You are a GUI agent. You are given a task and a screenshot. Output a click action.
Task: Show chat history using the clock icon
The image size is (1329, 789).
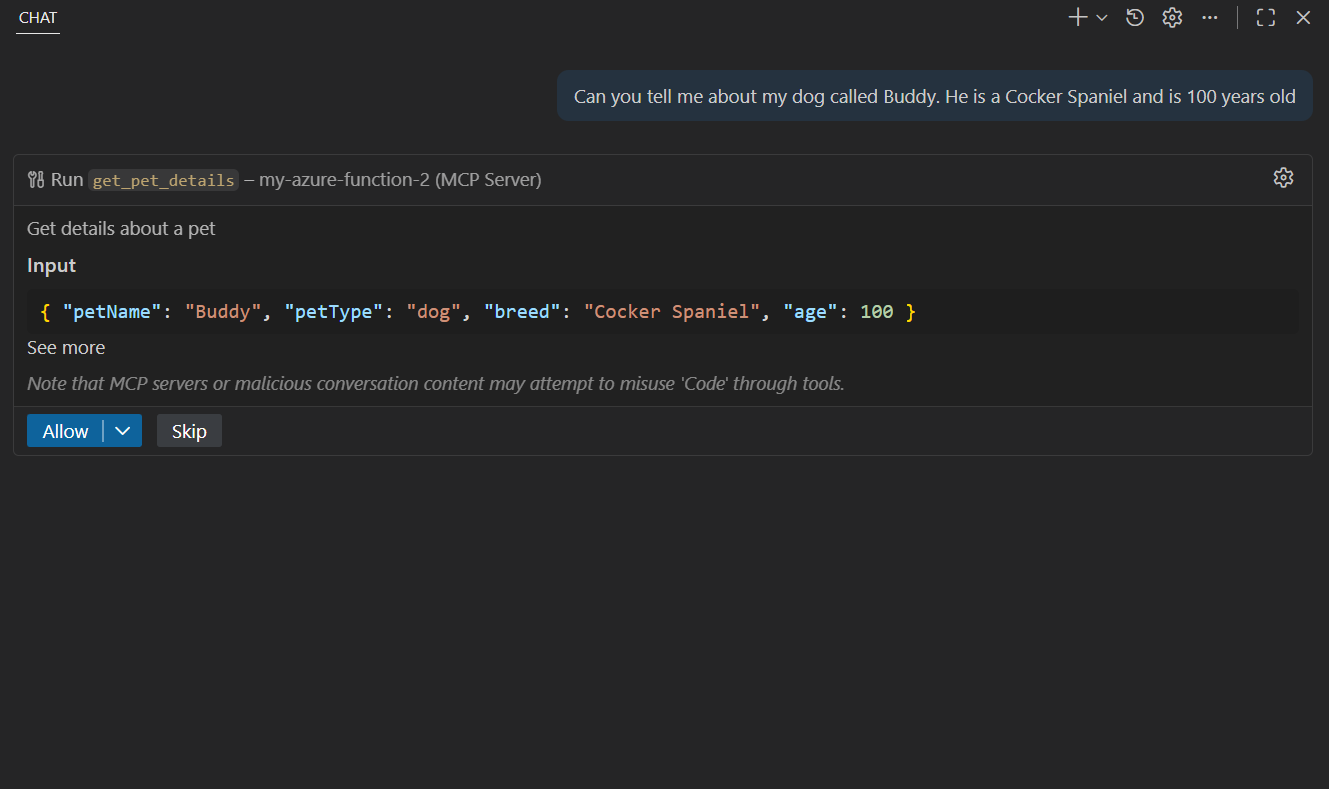(1135, 17)
